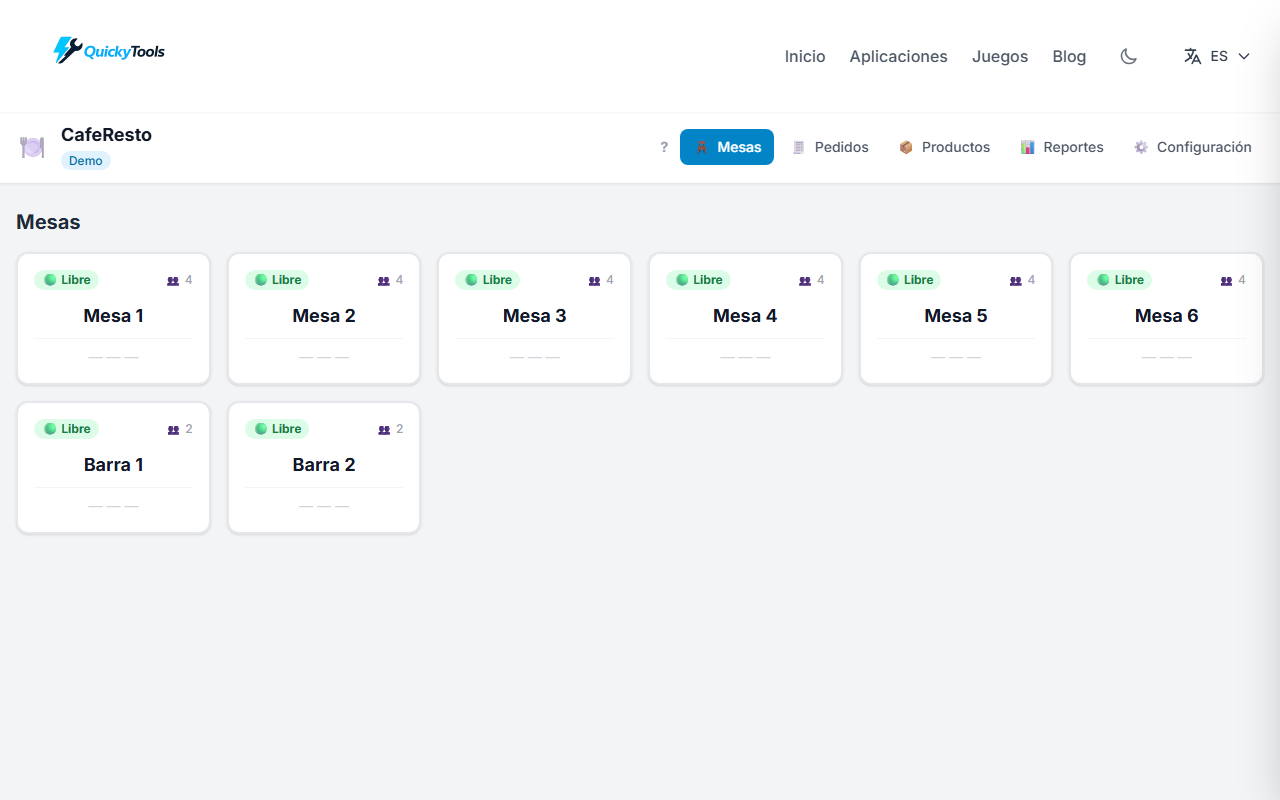Click the Libre status badge on Barra 2
The height and width of the screenshot is (800, 1280).
click(x=276, y=428)
